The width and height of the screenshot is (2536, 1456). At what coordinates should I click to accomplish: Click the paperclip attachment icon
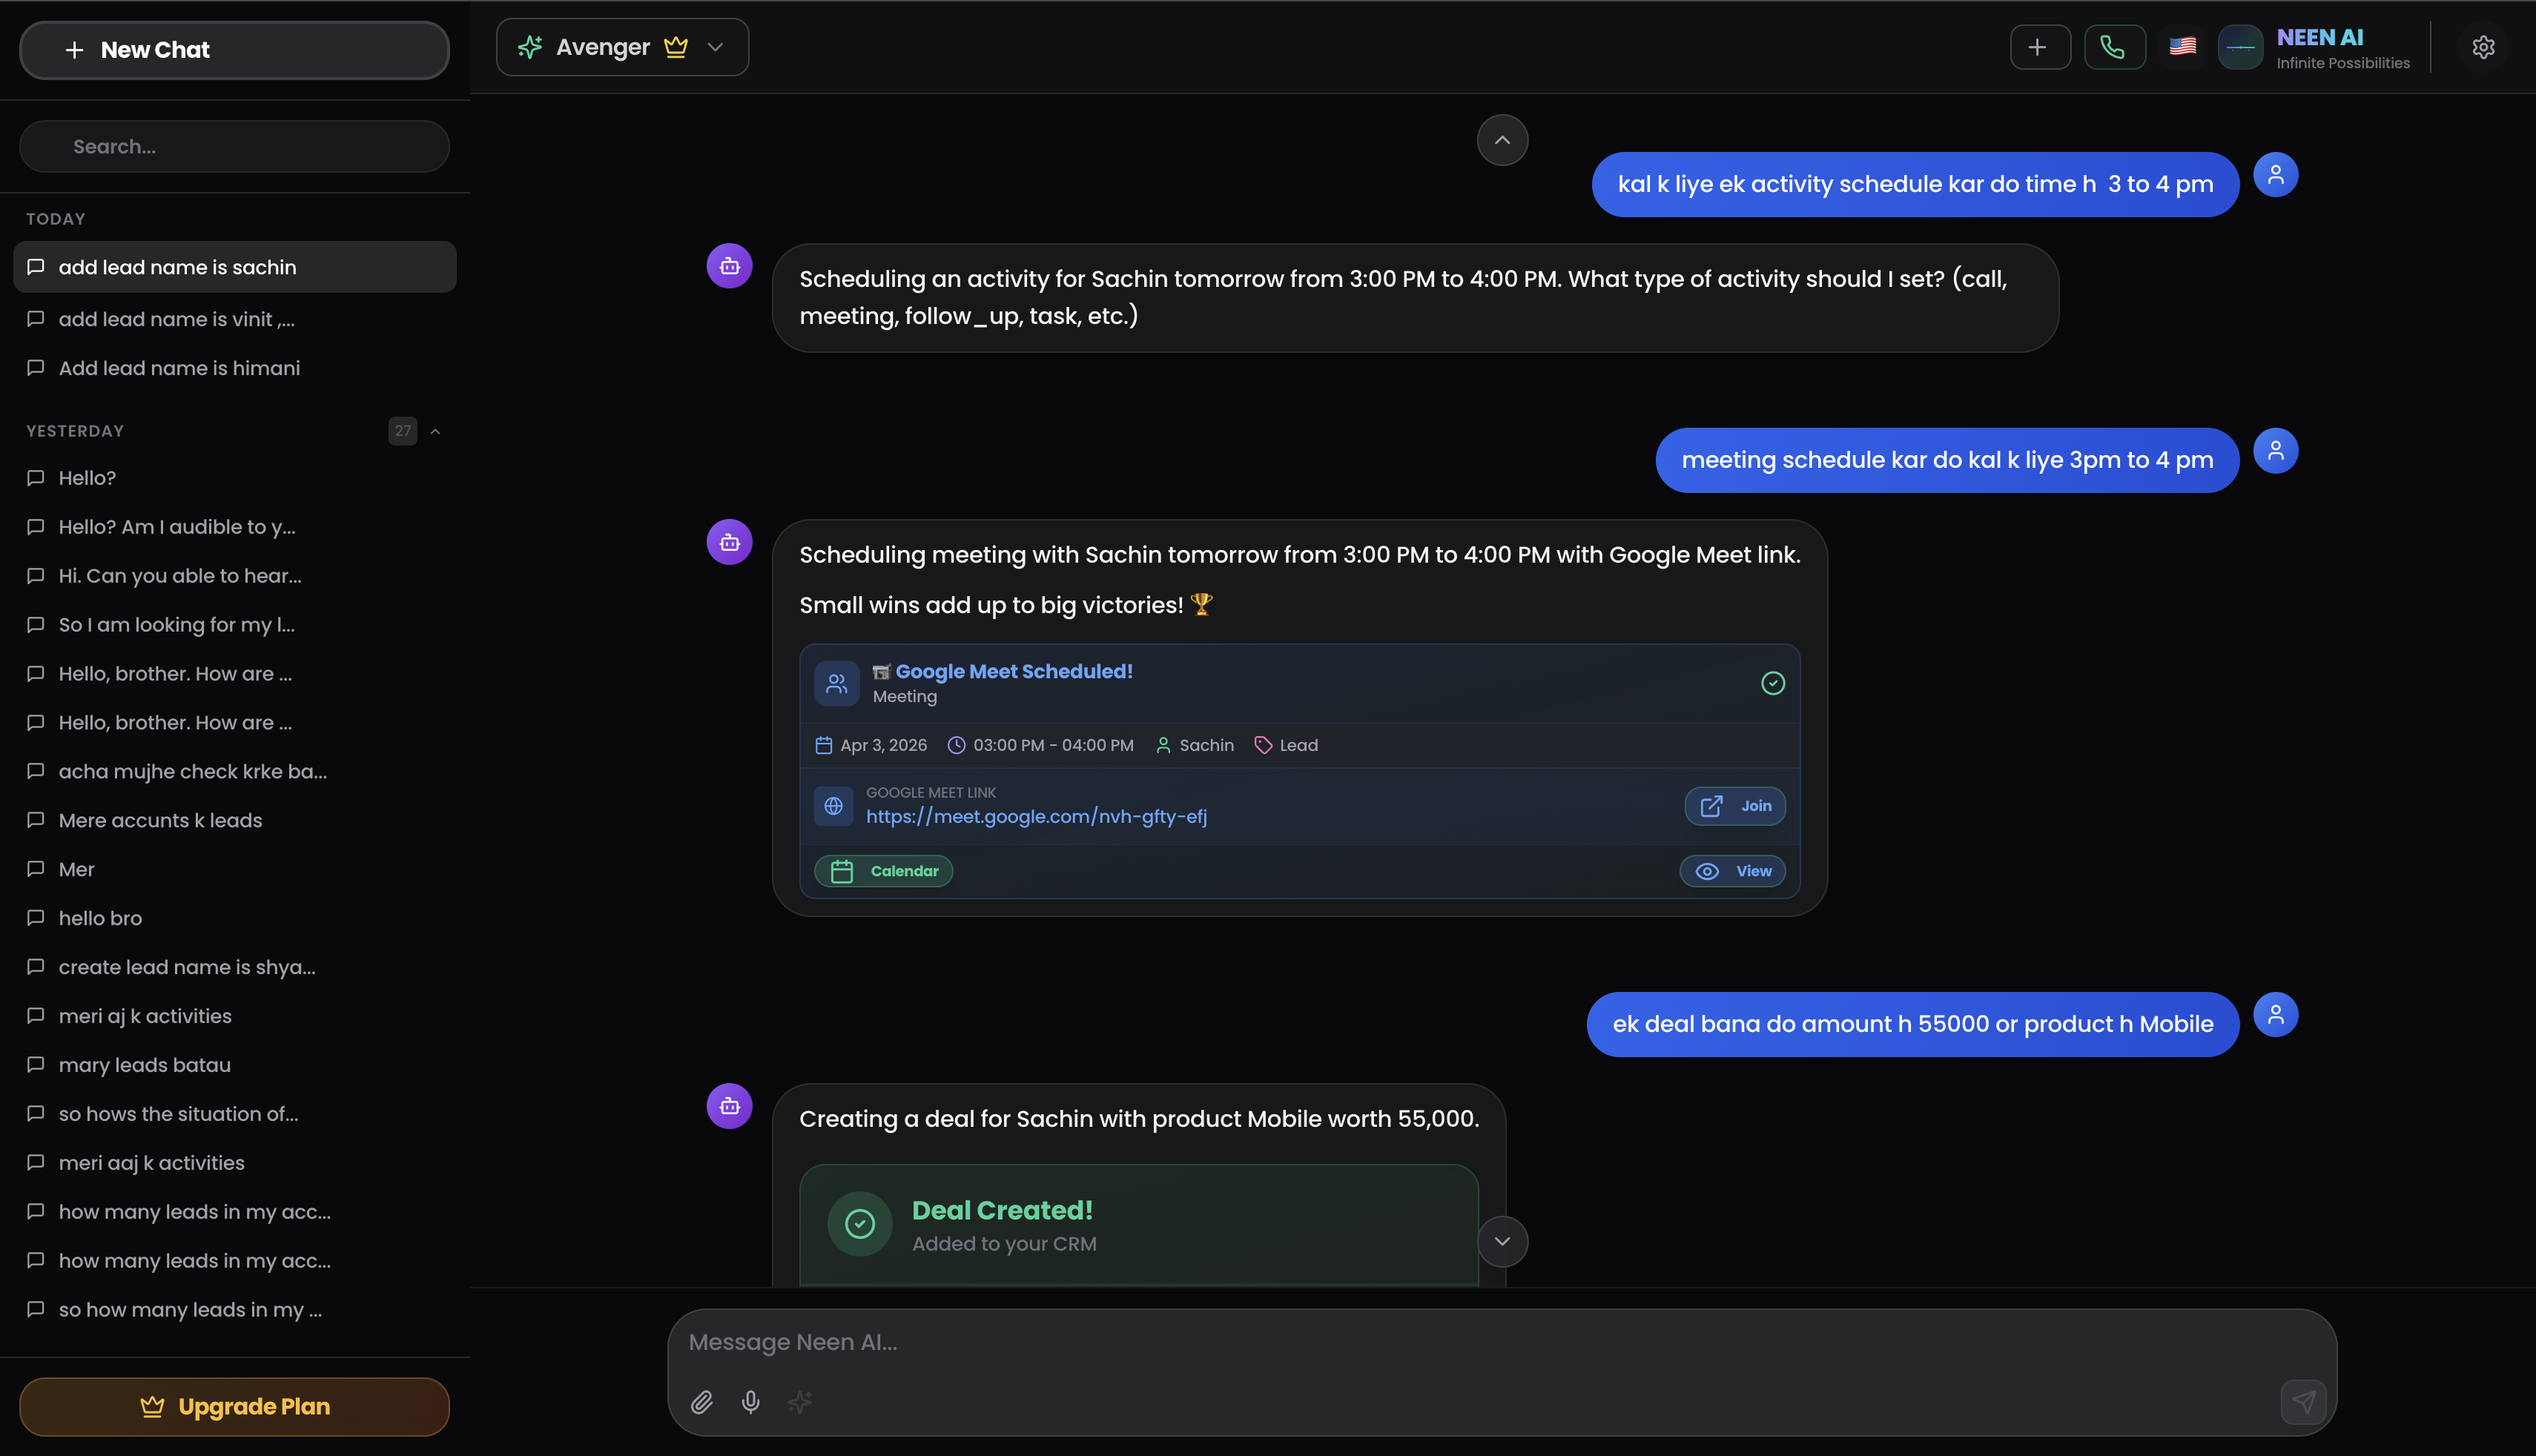[702, 1402]
